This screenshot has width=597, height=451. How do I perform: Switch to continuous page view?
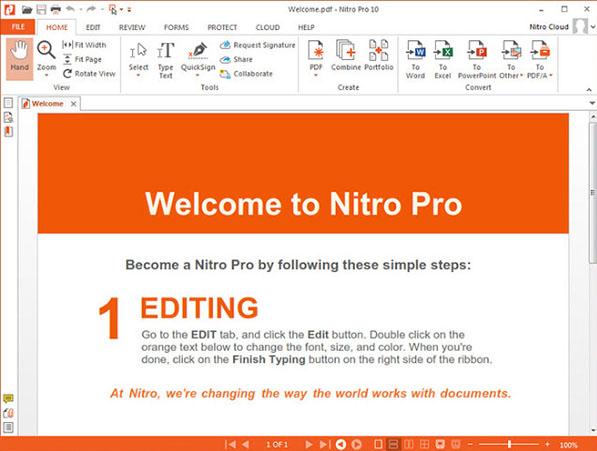point(393,444)
